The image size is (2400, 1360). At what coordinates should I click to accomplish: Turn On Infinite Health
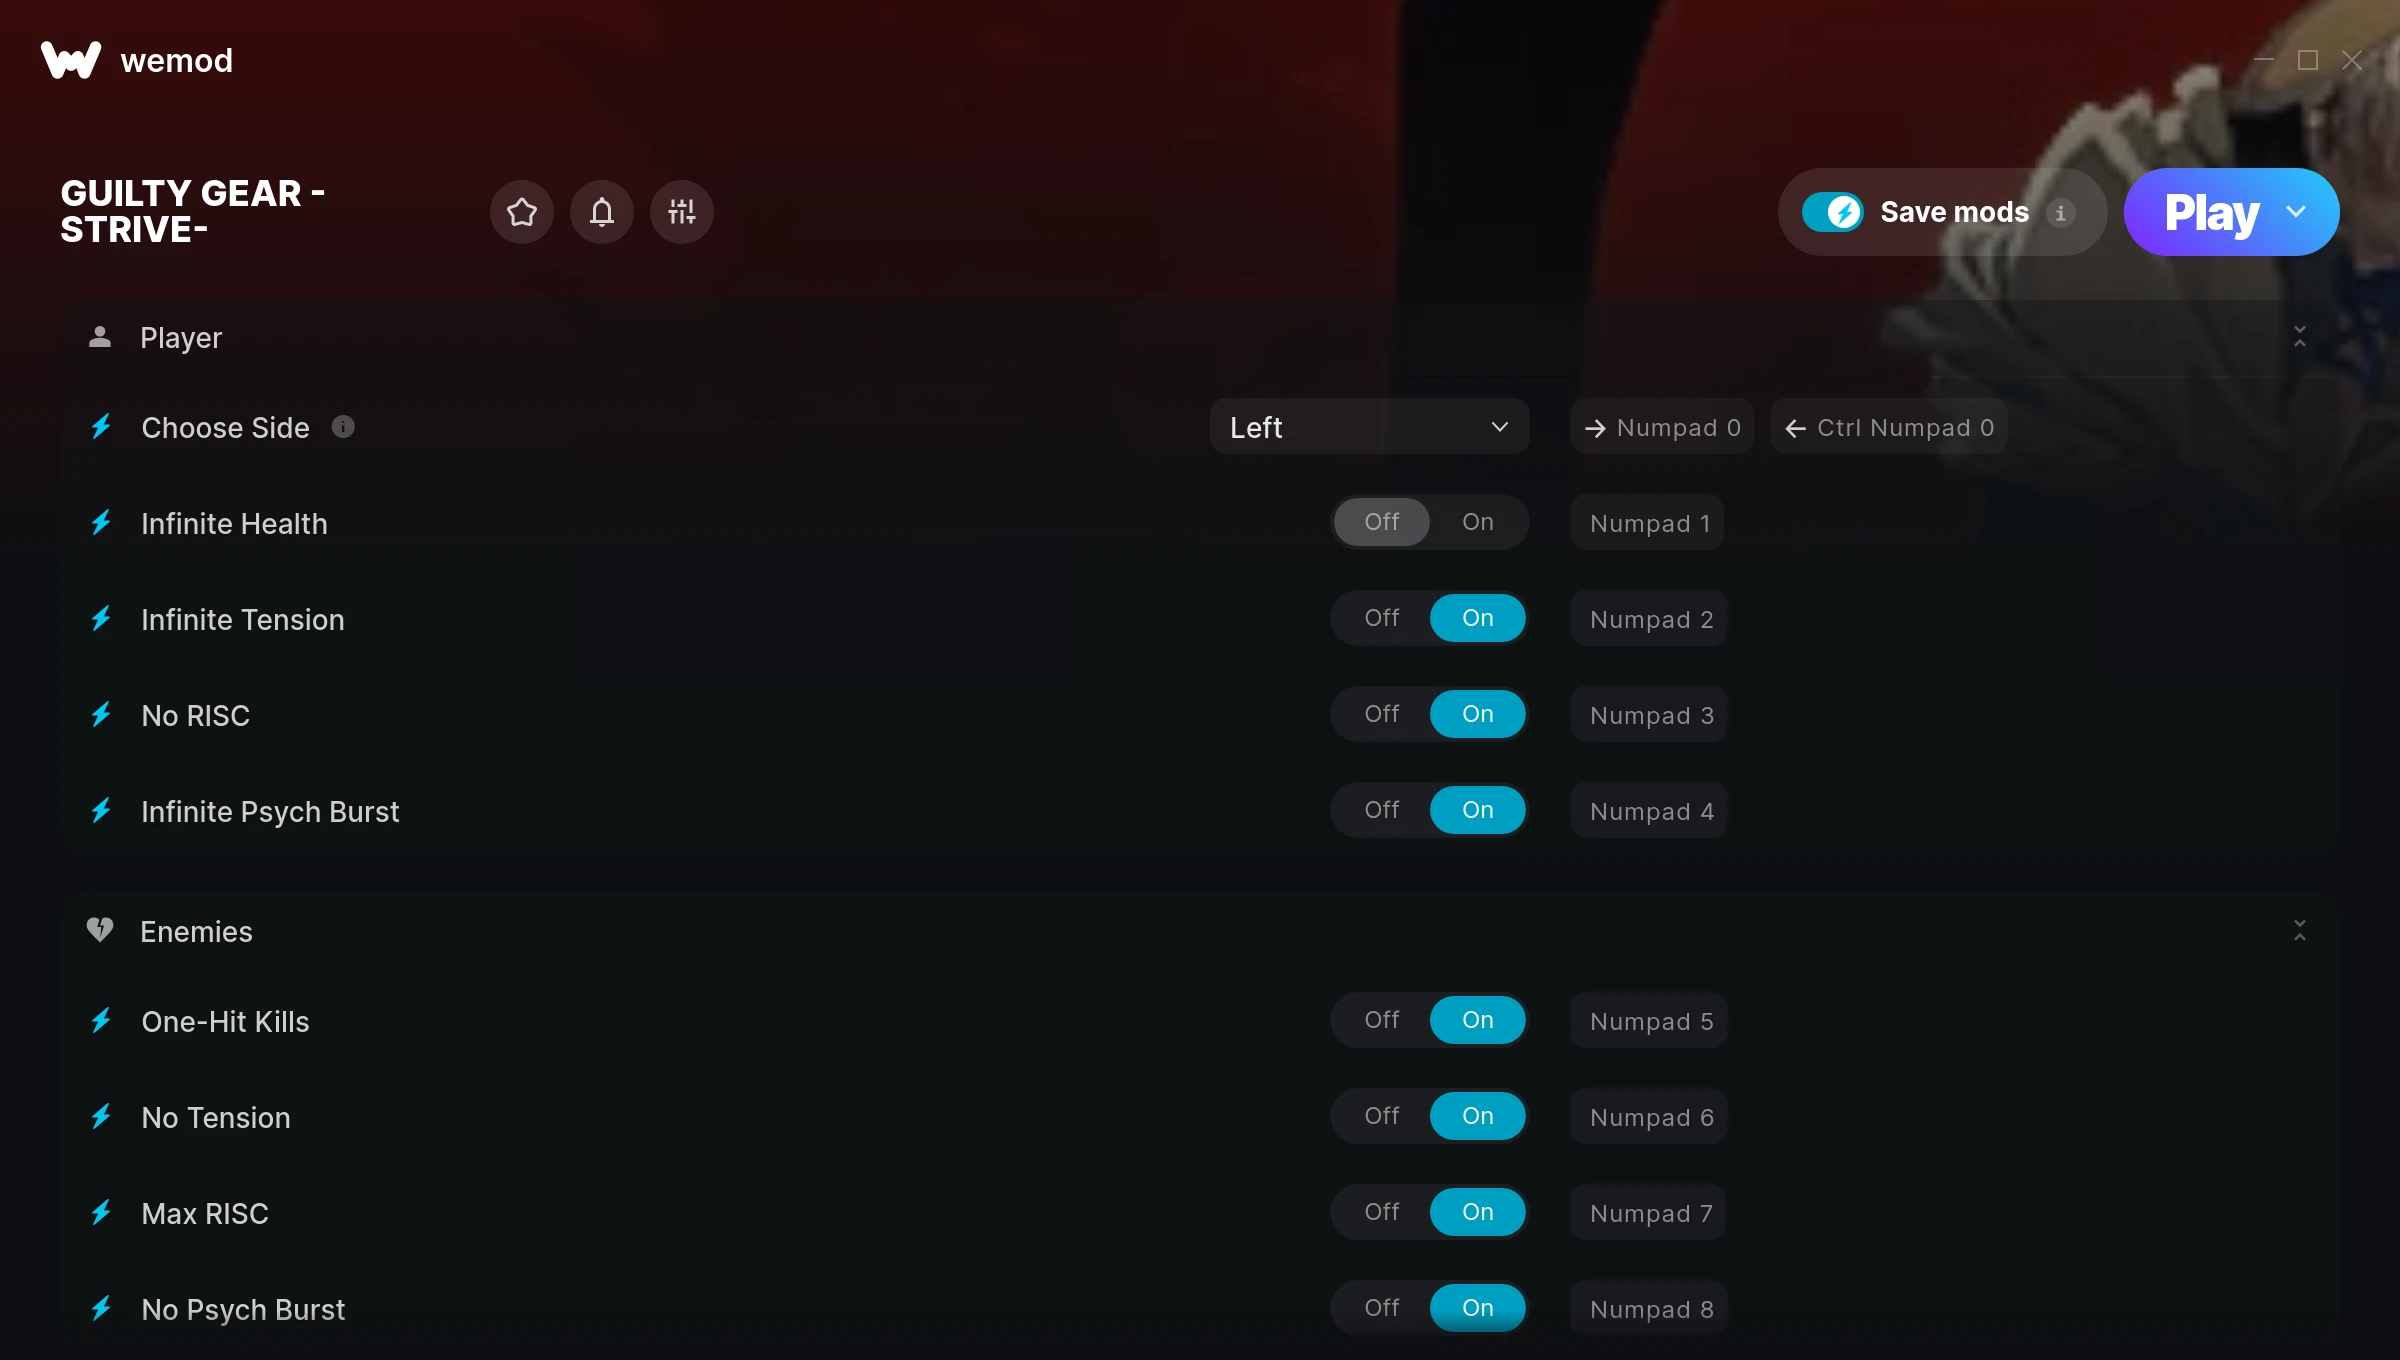pos(1478,522)
